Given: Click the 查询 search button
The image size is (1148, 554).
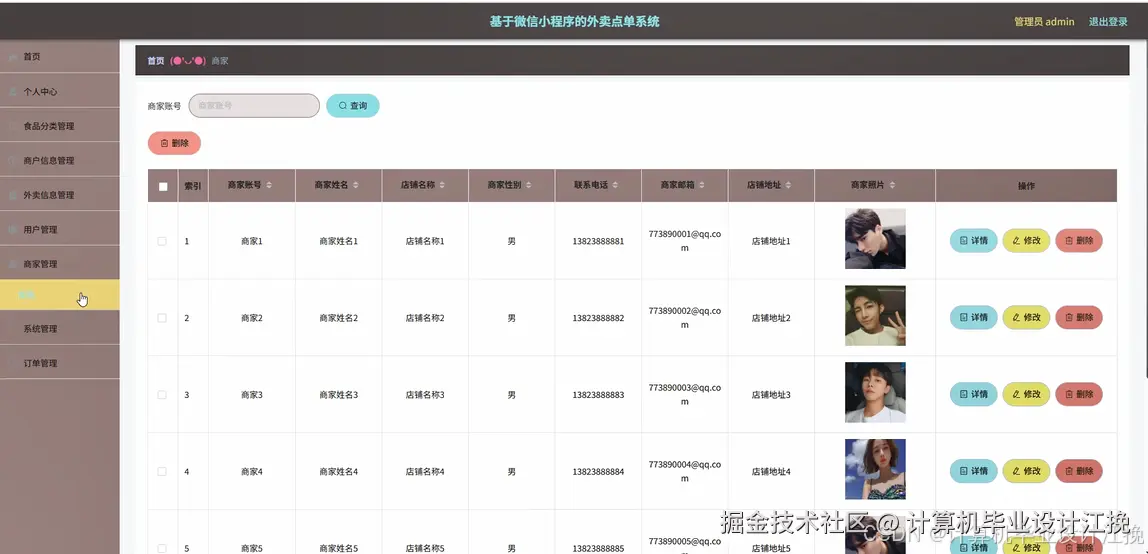Looking at the screenshot, I should (353, 105).
